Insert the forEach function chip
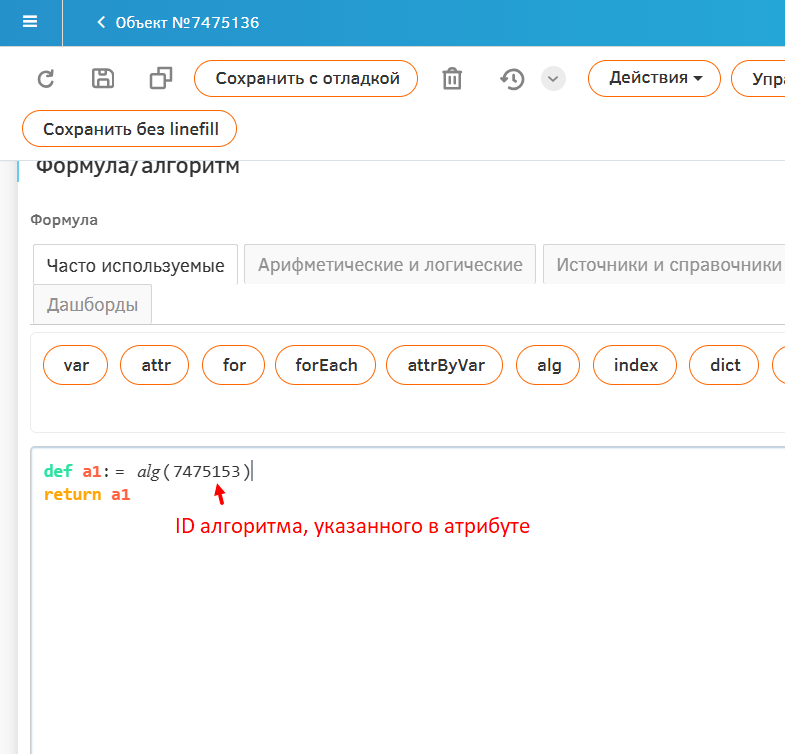785x754 pixels. coord(325,365)
